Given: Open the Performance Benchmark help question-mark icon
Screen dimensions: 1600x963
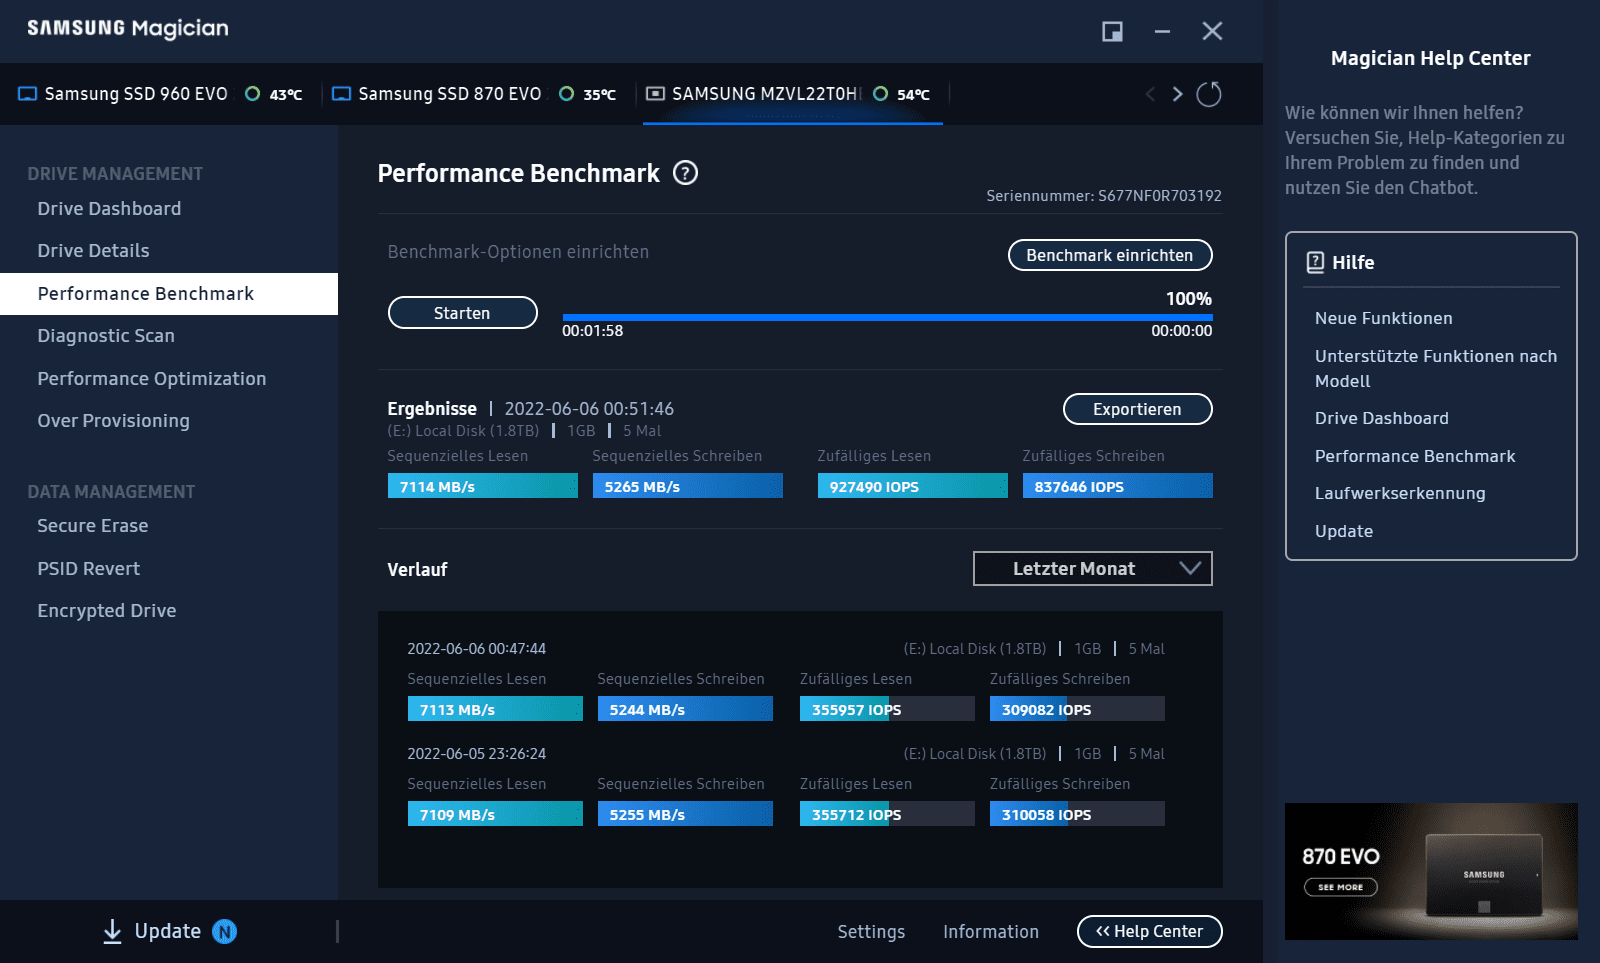Looking at the screenshot, I should coord(685,173).
